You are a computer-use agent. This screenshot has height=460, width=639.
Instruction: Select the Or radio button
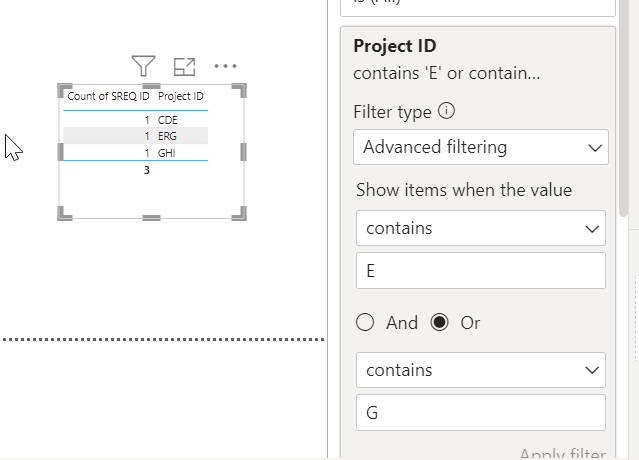point(439,323)
